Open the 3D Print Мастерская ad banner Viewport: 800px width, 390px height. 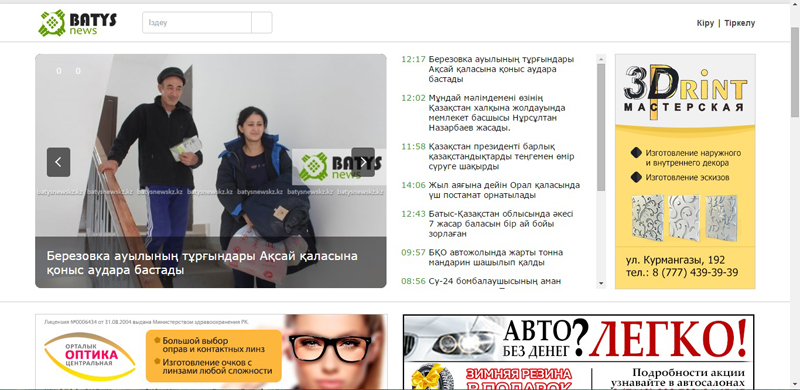[685, 171]
